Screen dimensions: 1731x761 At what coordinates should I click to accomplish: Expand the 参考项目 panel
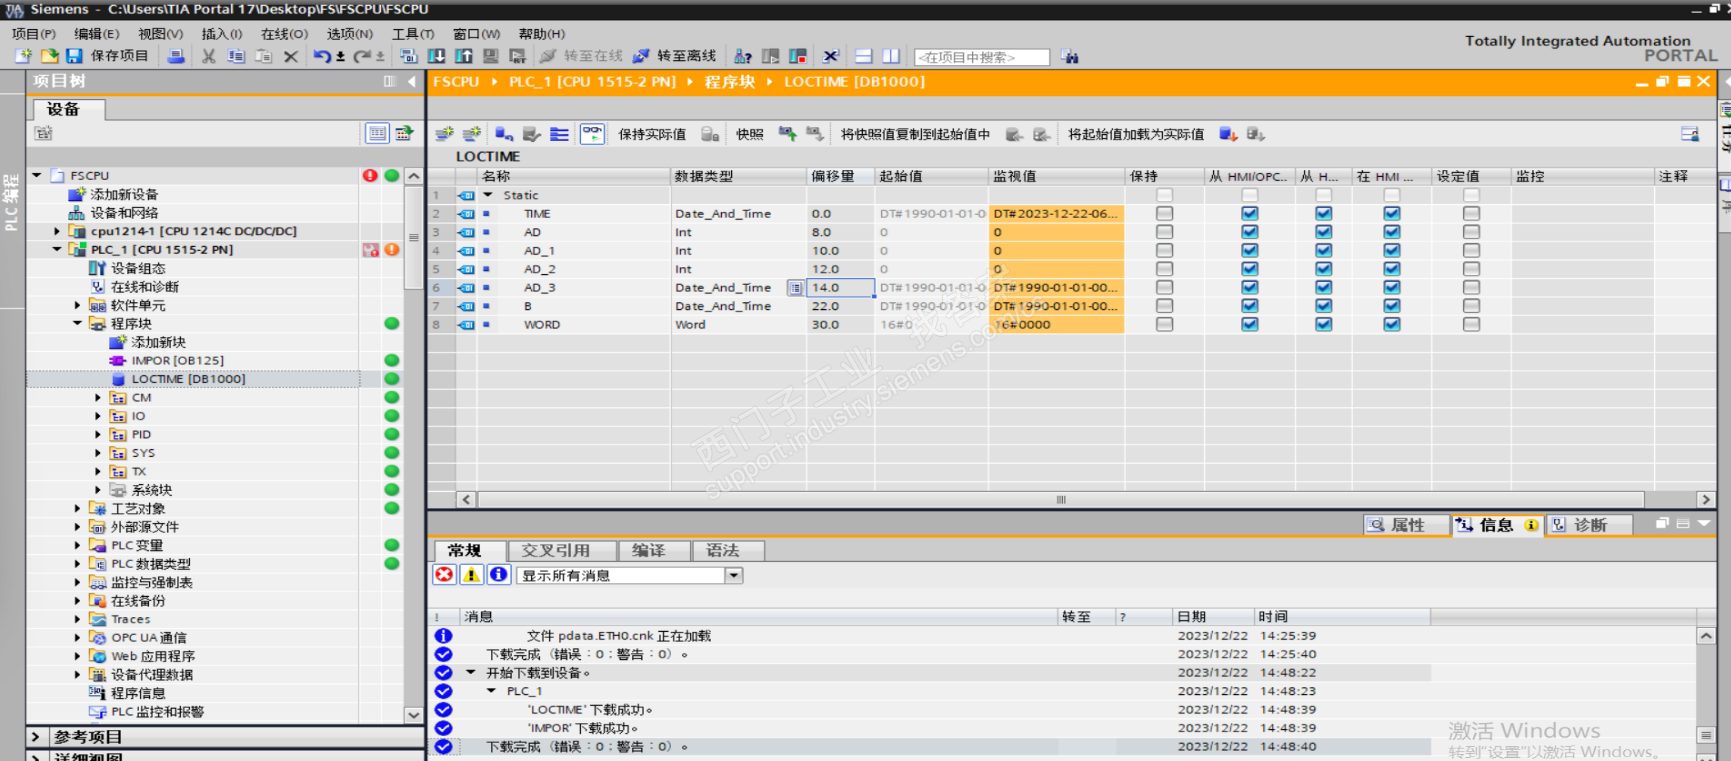pyautogui.click(x=36, y=737)
